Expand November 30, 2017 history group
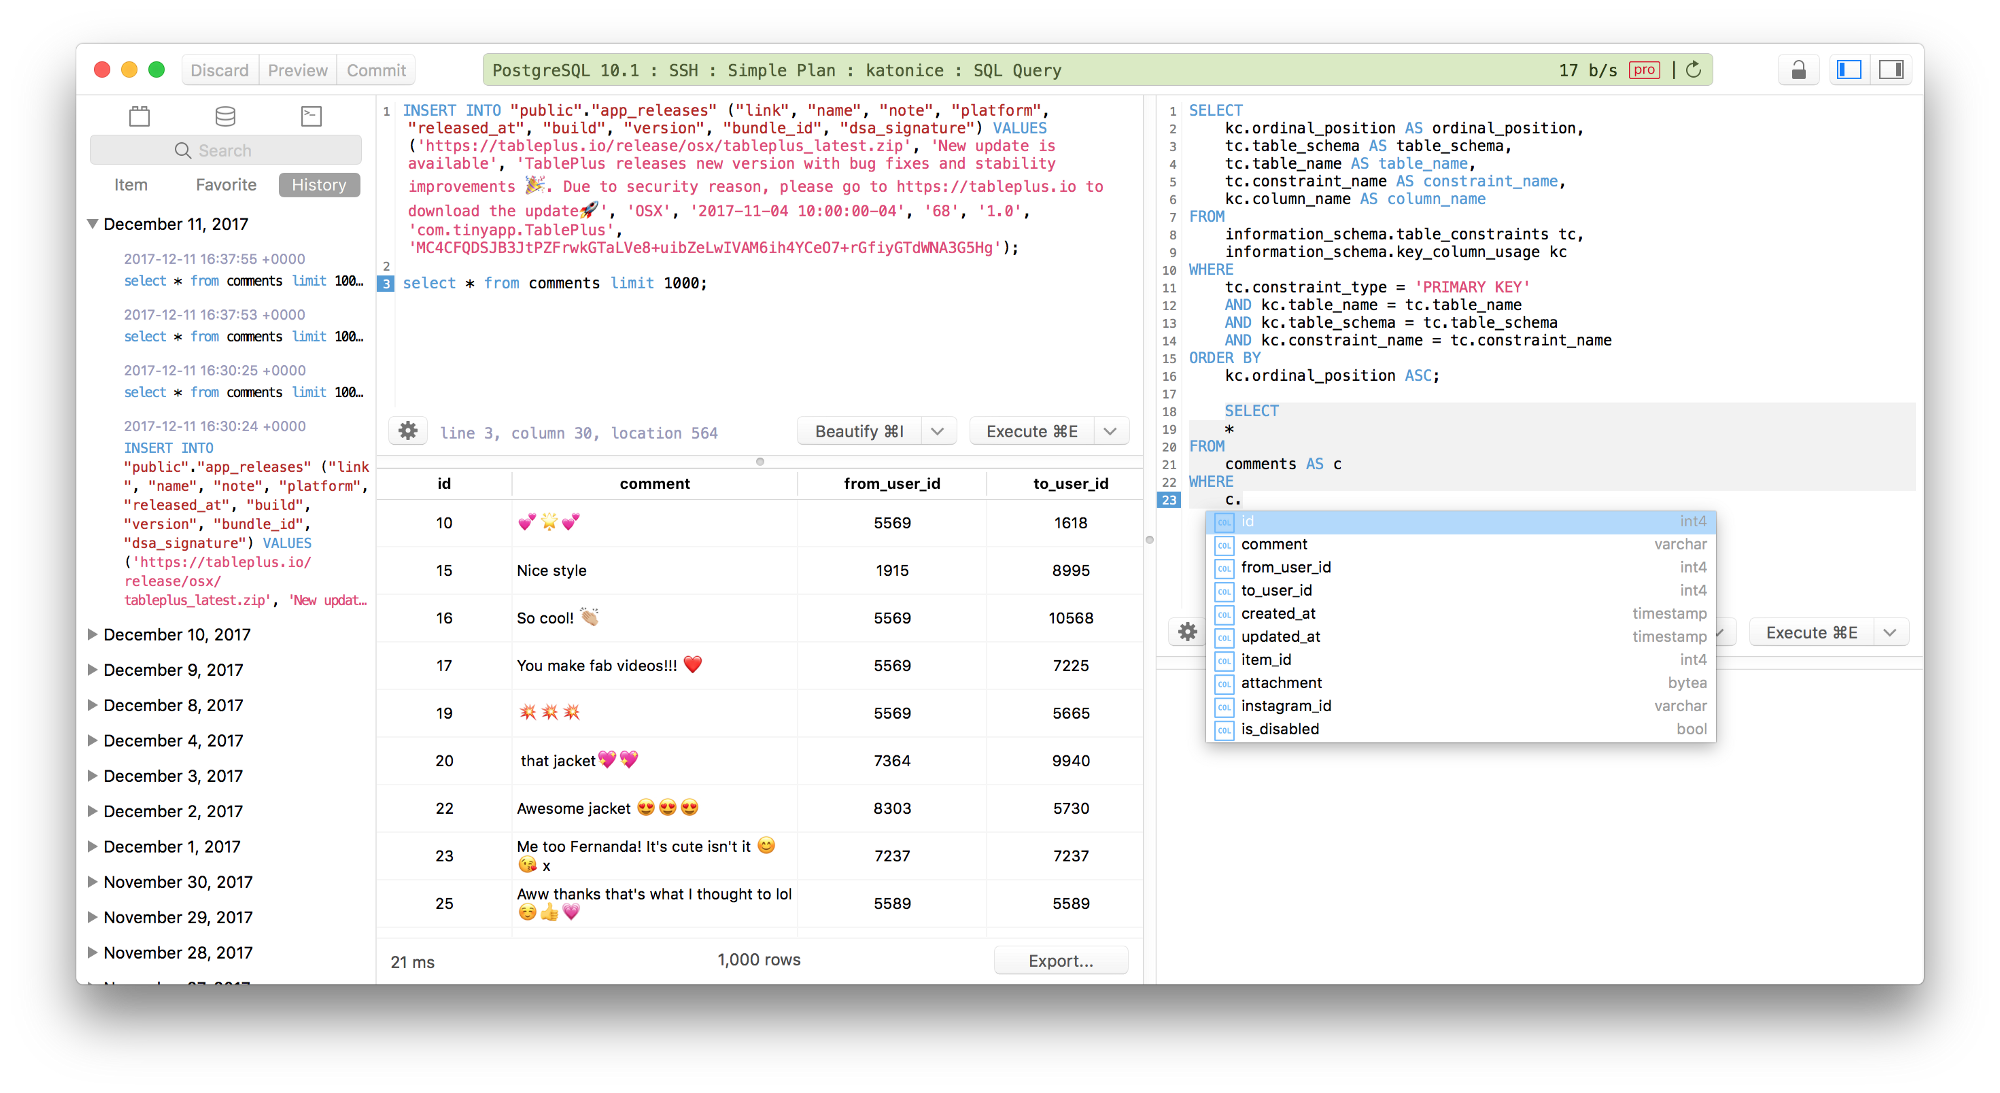 pos(93,881)
